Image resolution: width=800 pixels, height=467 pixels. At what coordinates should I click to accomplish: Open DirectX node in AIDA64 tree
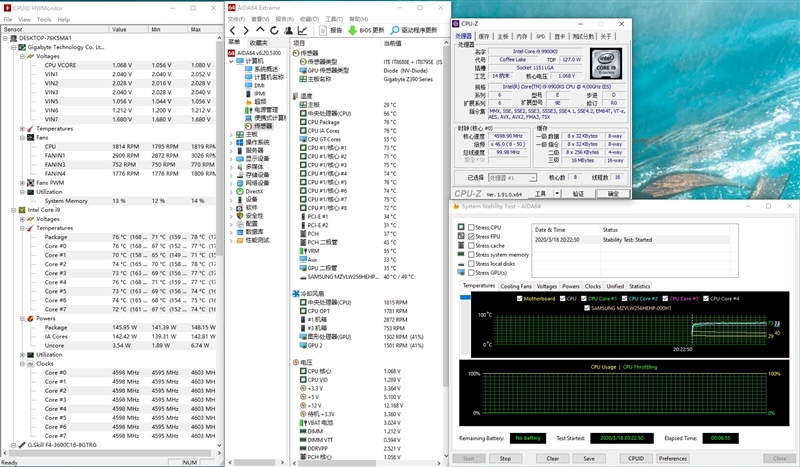click(254, 191)
